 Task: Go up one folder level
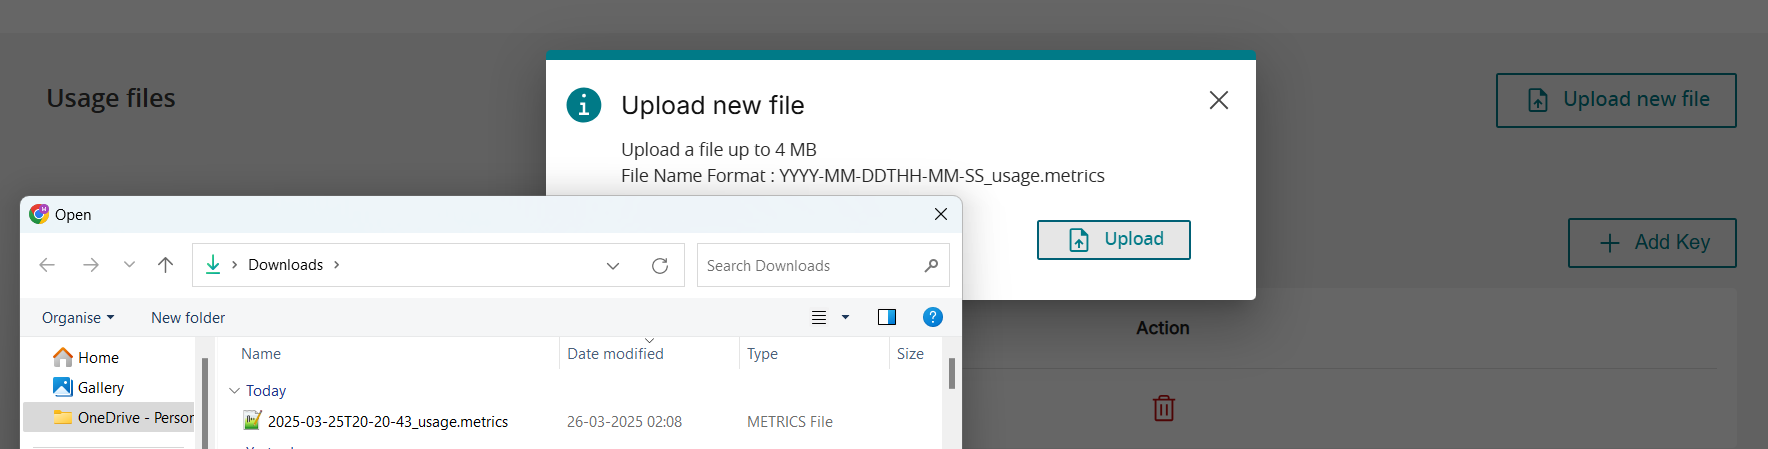pyautogui.click(x=166, y=265)
